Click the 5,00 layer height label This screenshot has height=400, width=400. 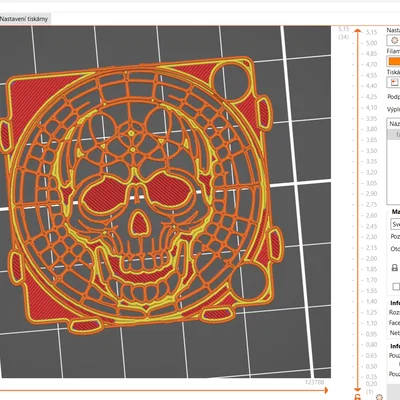click(371, 43)
